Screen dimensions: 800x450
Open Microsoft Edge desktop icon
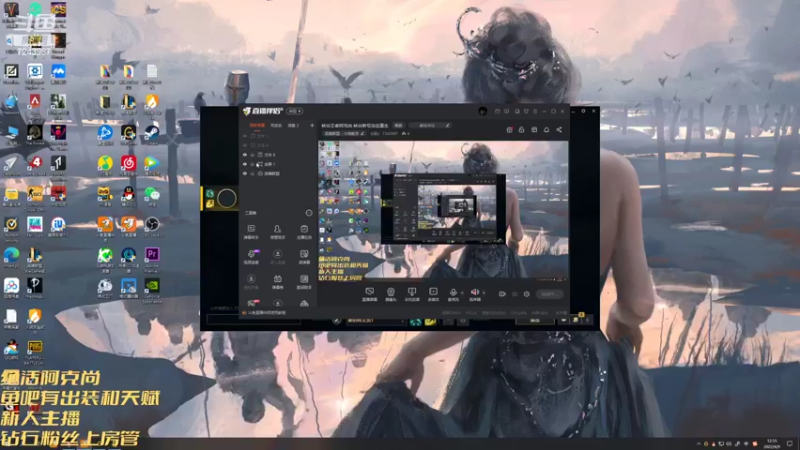click(11, 255)
